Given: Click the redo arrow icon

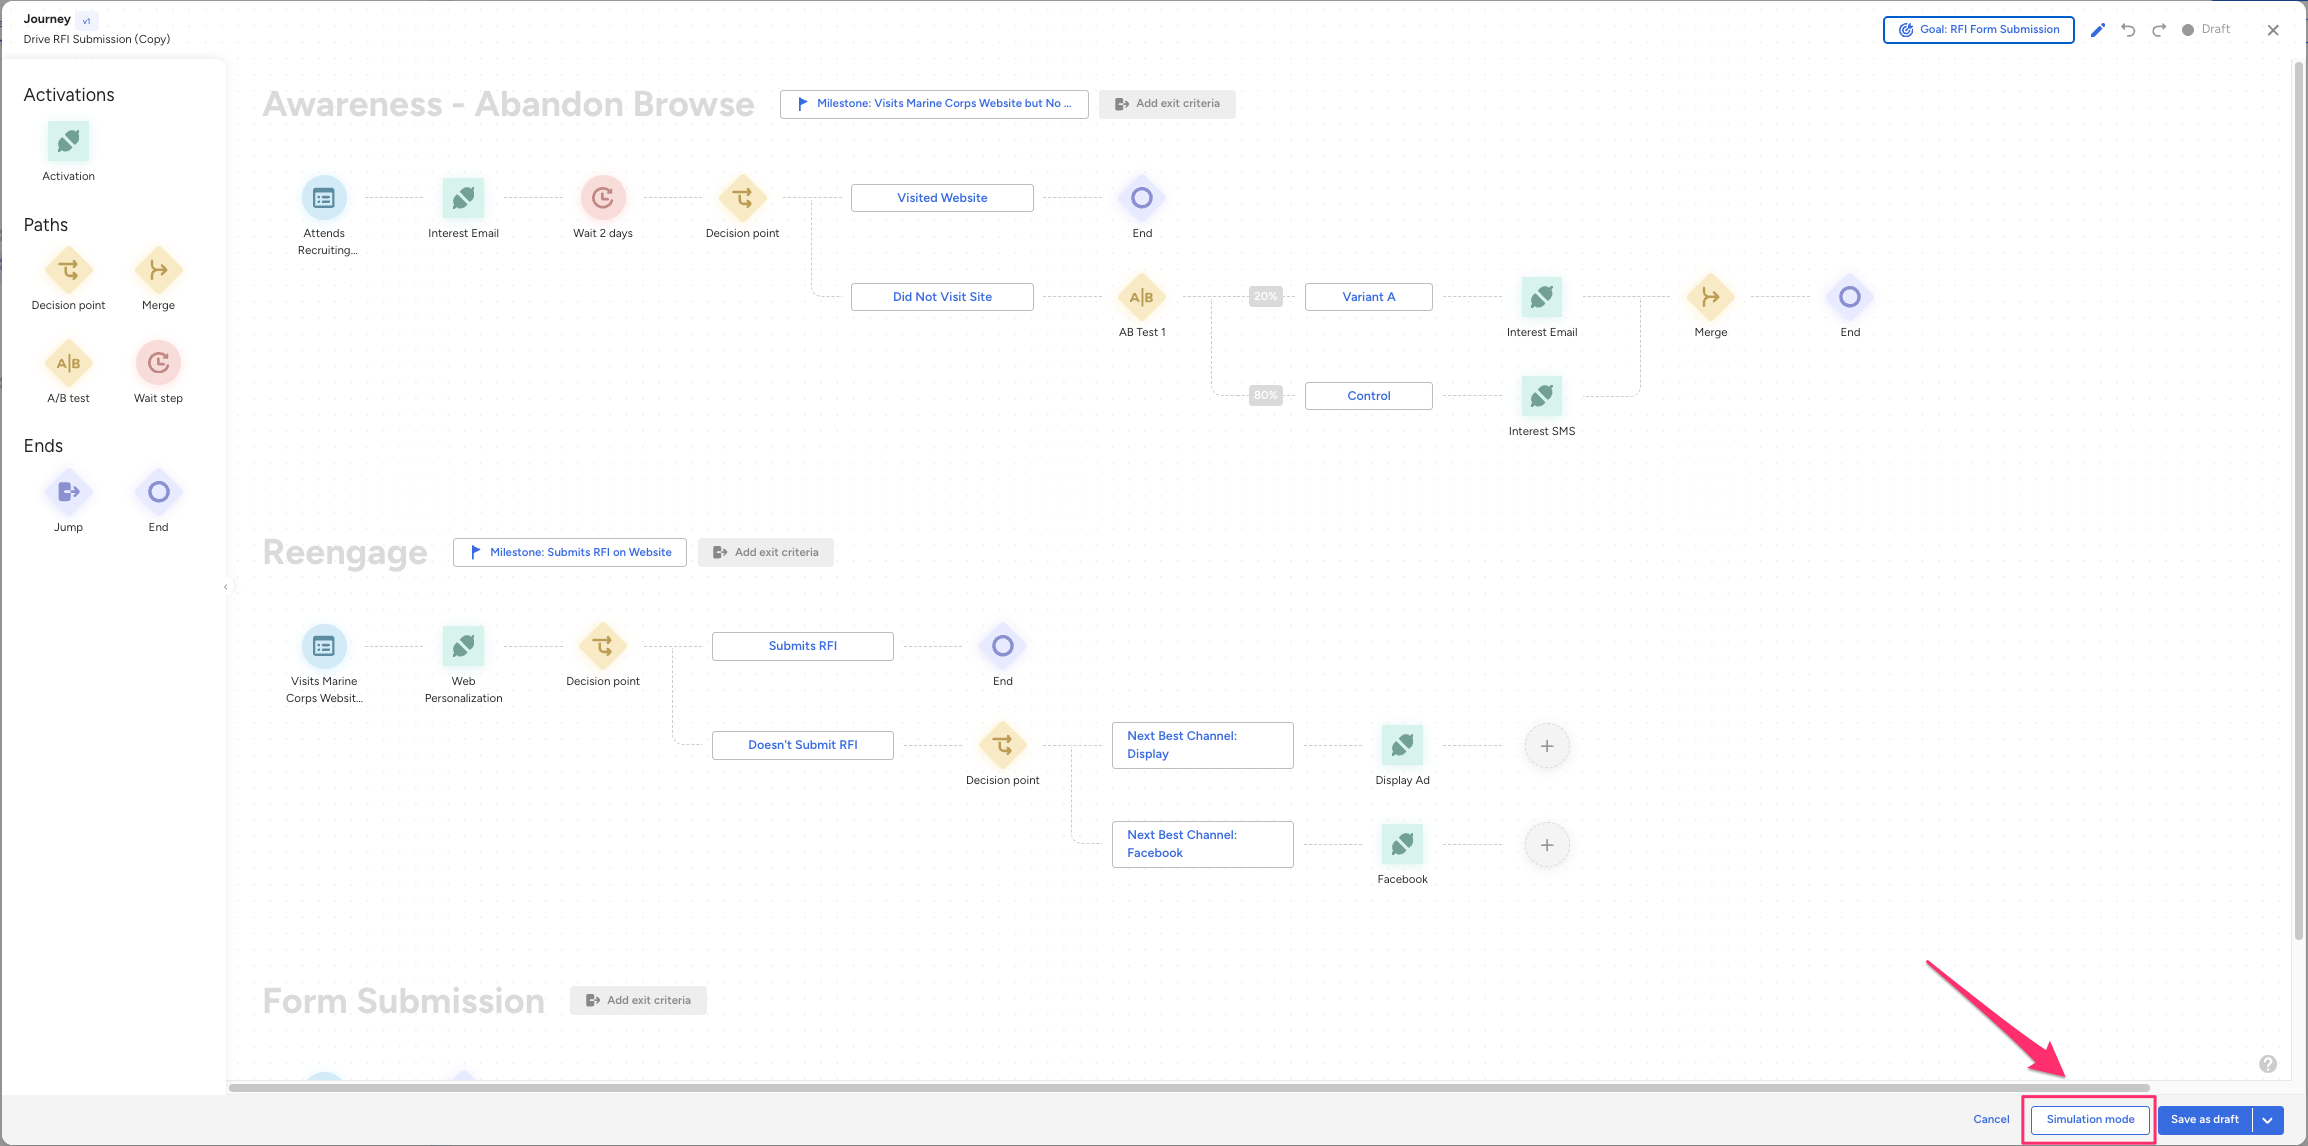Looking at the screenshot, I should coord(2159,30).
